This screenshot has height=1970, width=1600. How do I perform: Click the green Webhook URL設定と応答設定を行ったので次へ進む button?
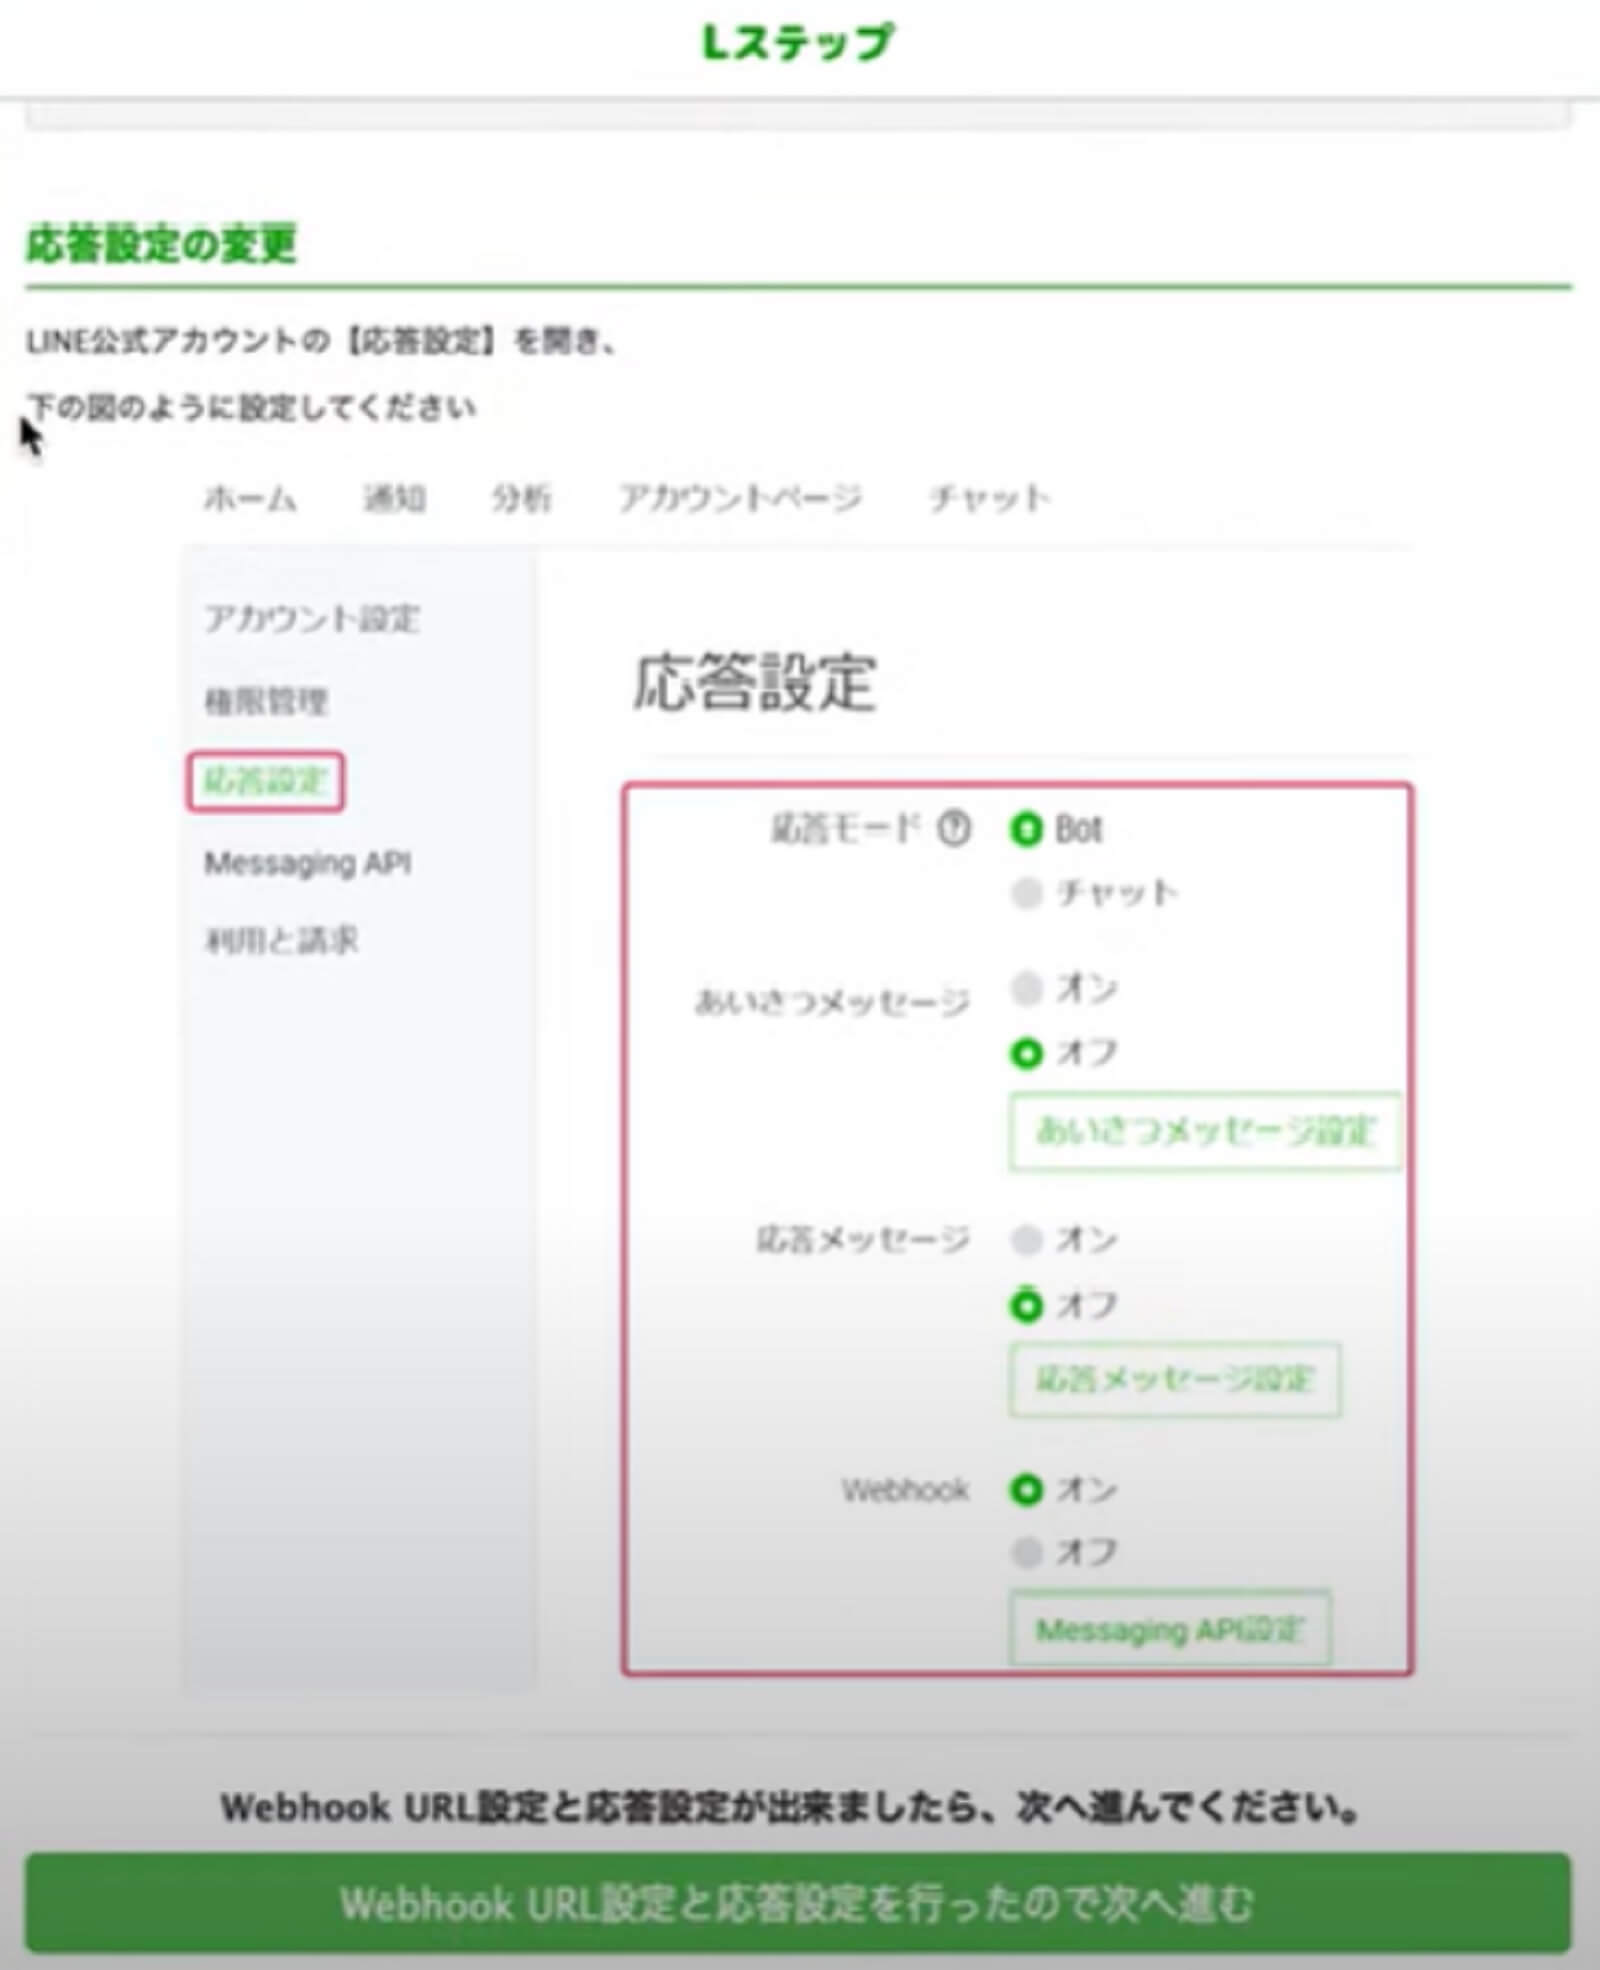798,1903
